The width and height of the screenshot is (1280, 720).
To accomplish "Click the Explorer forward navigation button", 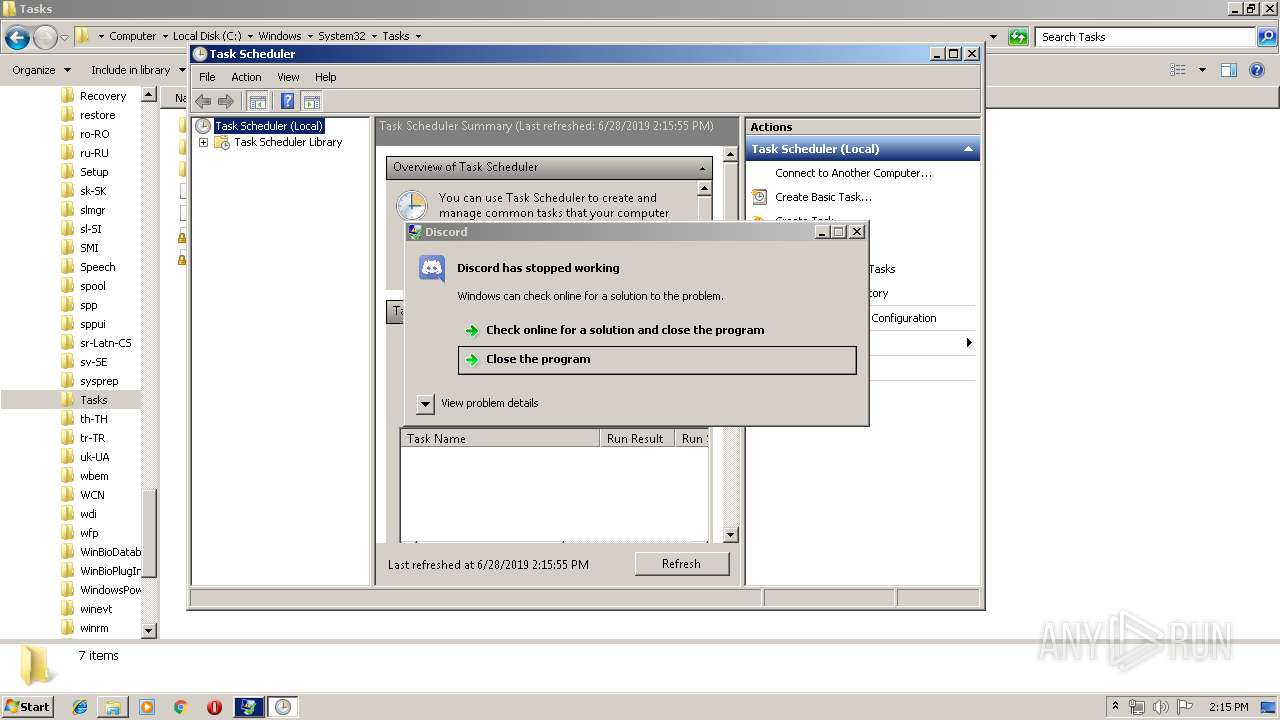I will click(x=45, y=38).
